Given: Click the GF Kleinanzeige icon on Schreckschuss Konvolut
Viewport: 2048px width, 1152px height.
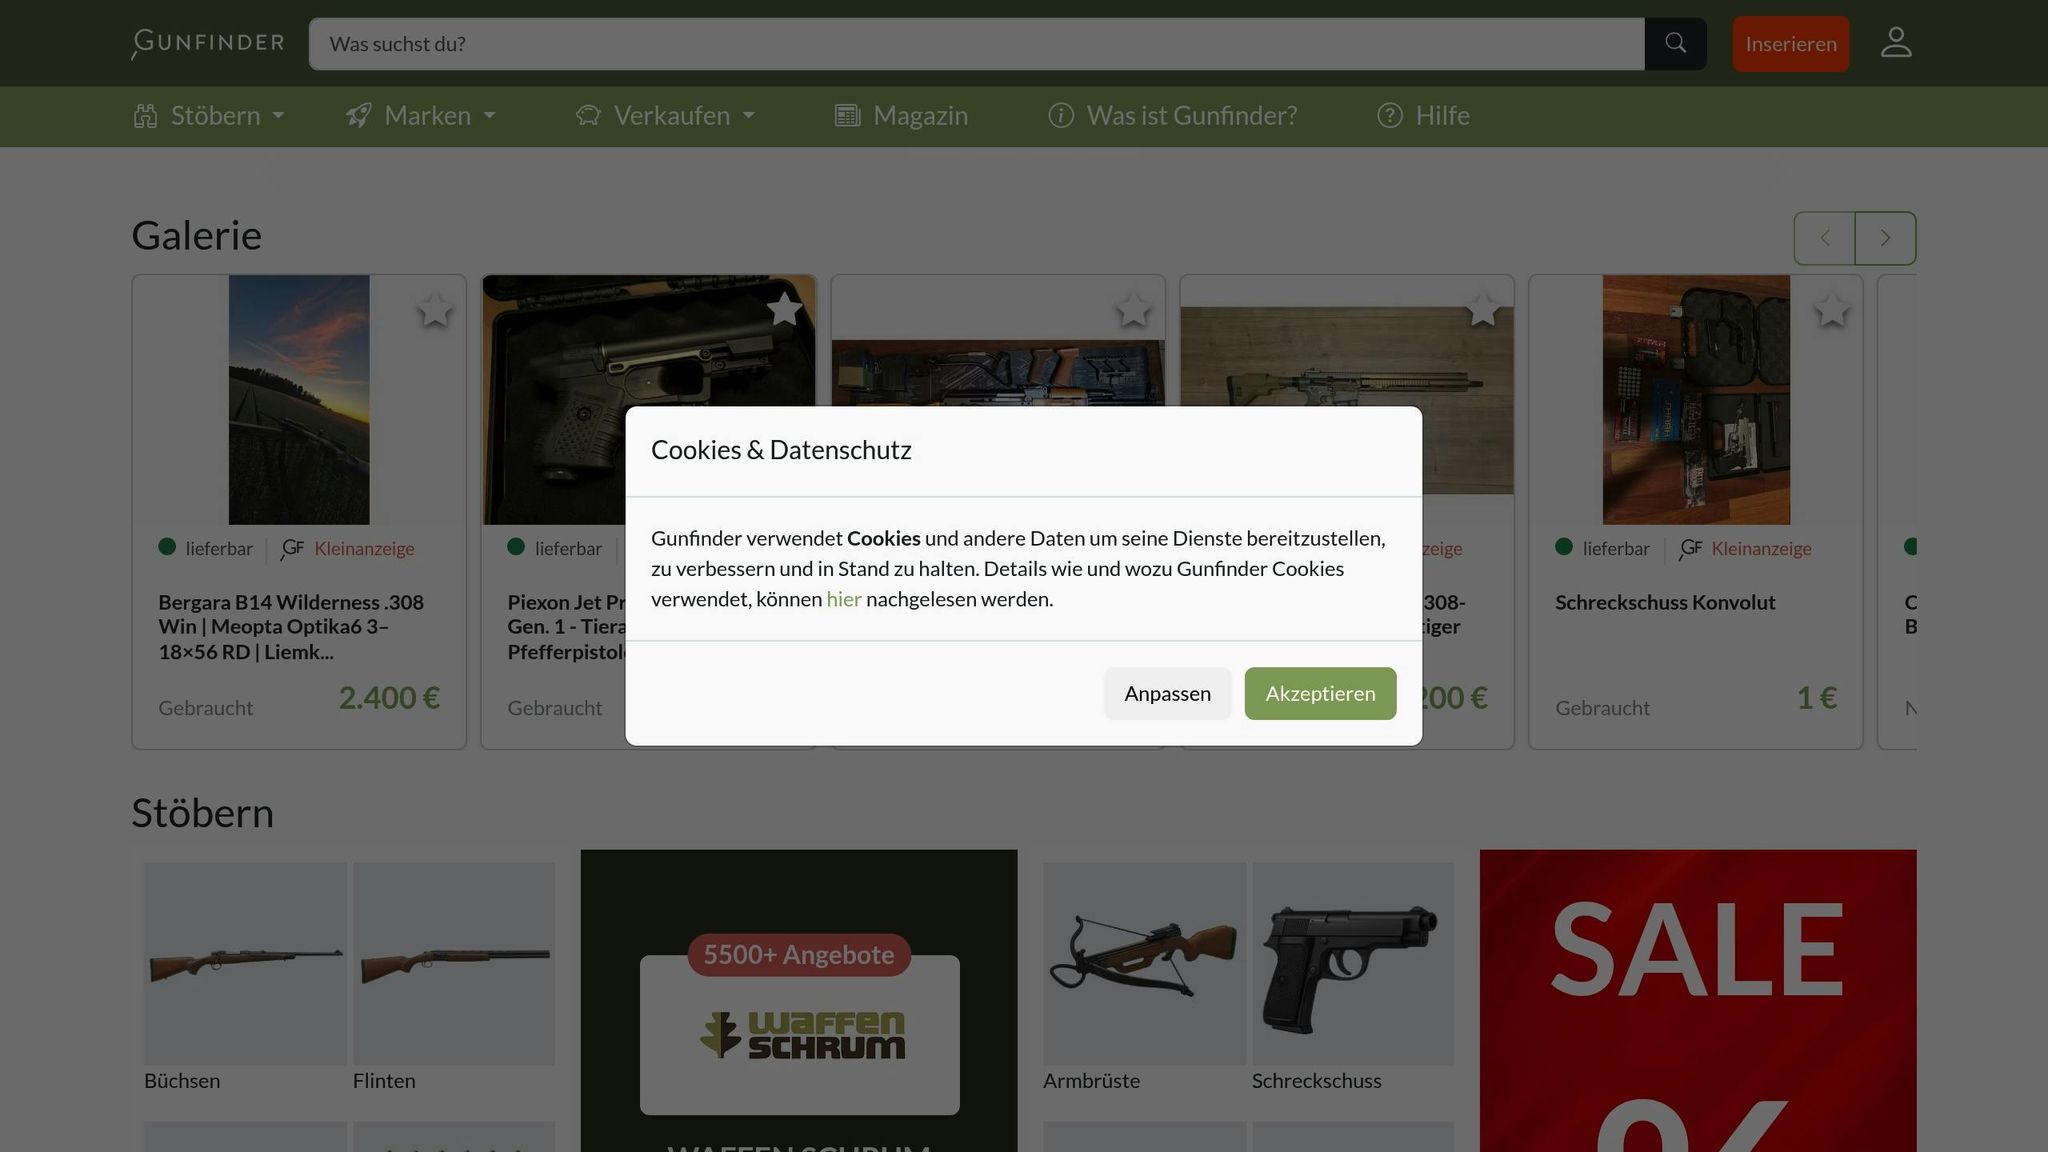Looking at the screenshot, I should click(x=1691, y=548).
